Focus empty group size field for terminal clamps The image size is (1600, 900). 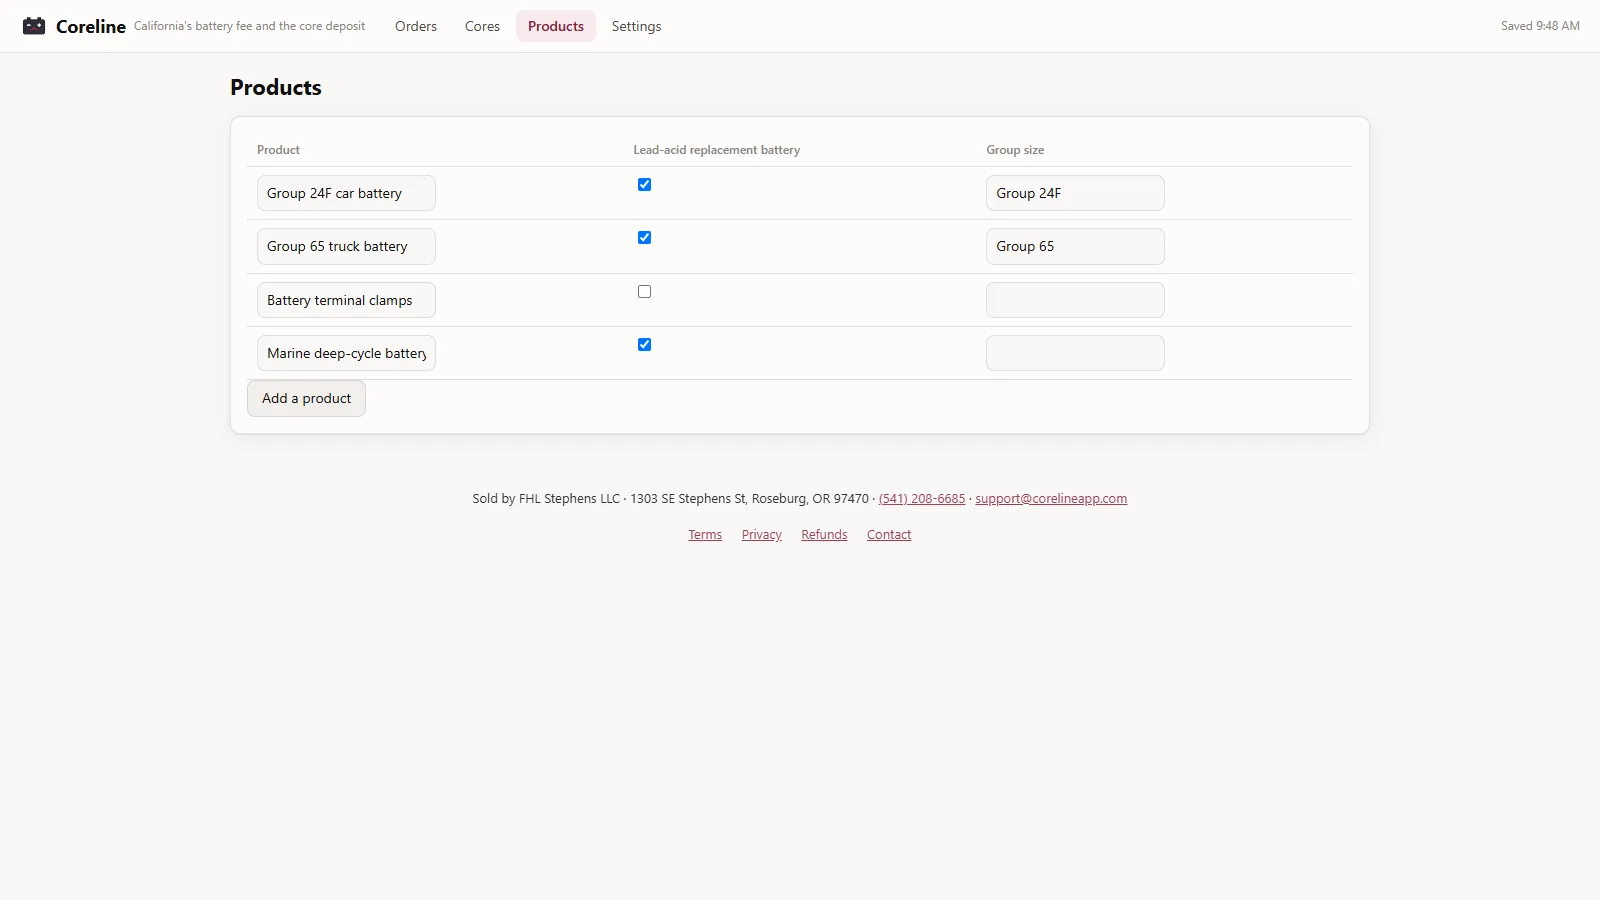click(1075, 300)
